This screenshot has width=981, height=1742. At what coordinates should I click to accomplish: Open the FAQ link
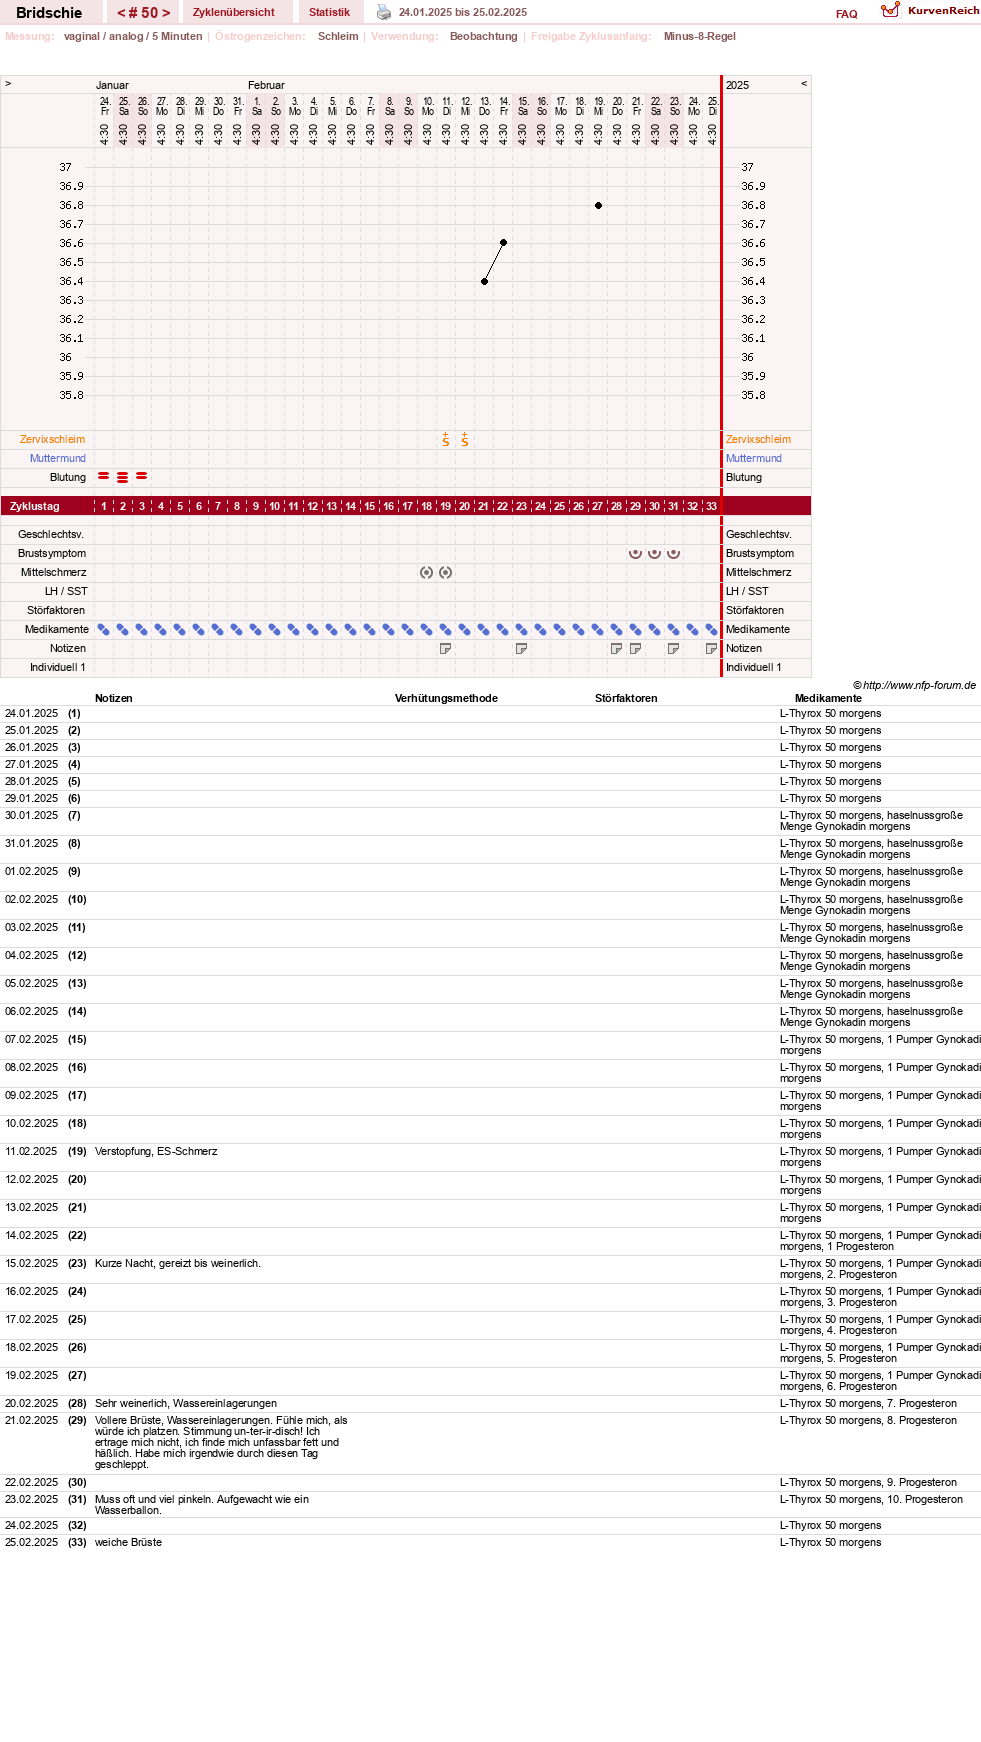847,14
